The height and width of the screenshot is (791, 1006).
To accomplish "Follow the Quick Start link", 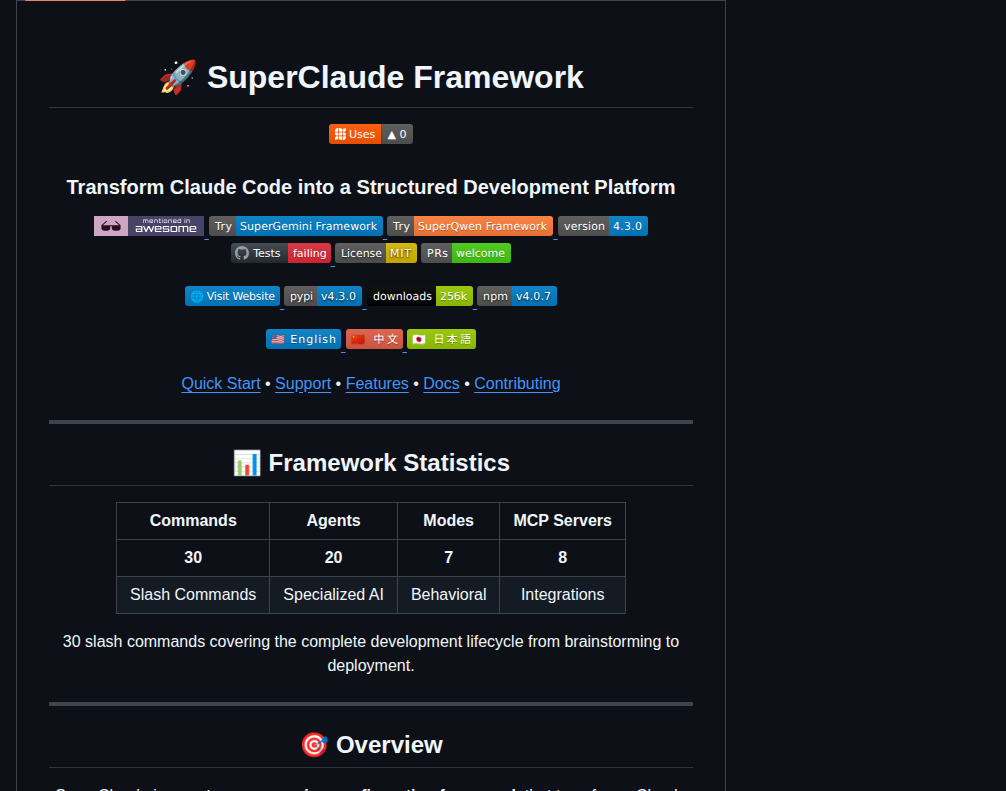I will (x=221, y=384).
